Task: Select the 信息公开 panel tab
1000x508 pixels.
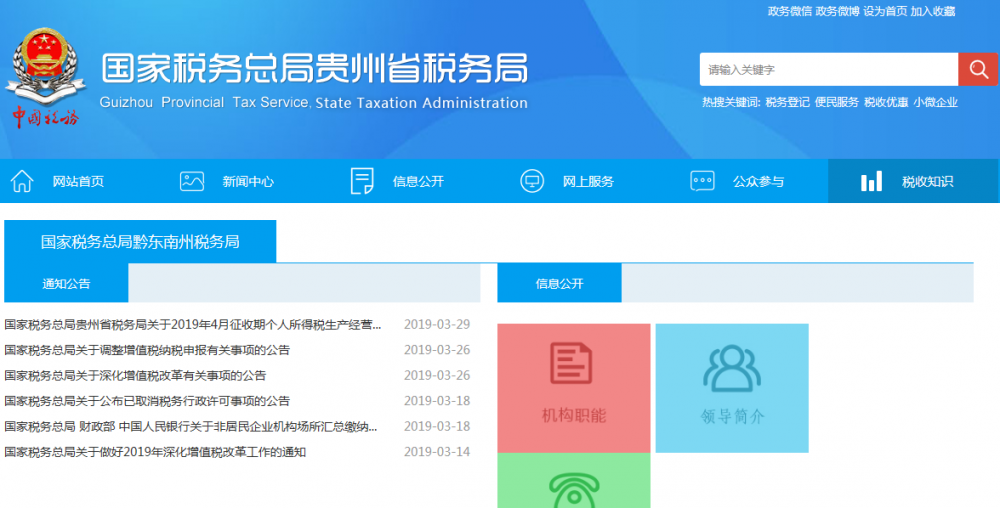Action: pos(559,284)
